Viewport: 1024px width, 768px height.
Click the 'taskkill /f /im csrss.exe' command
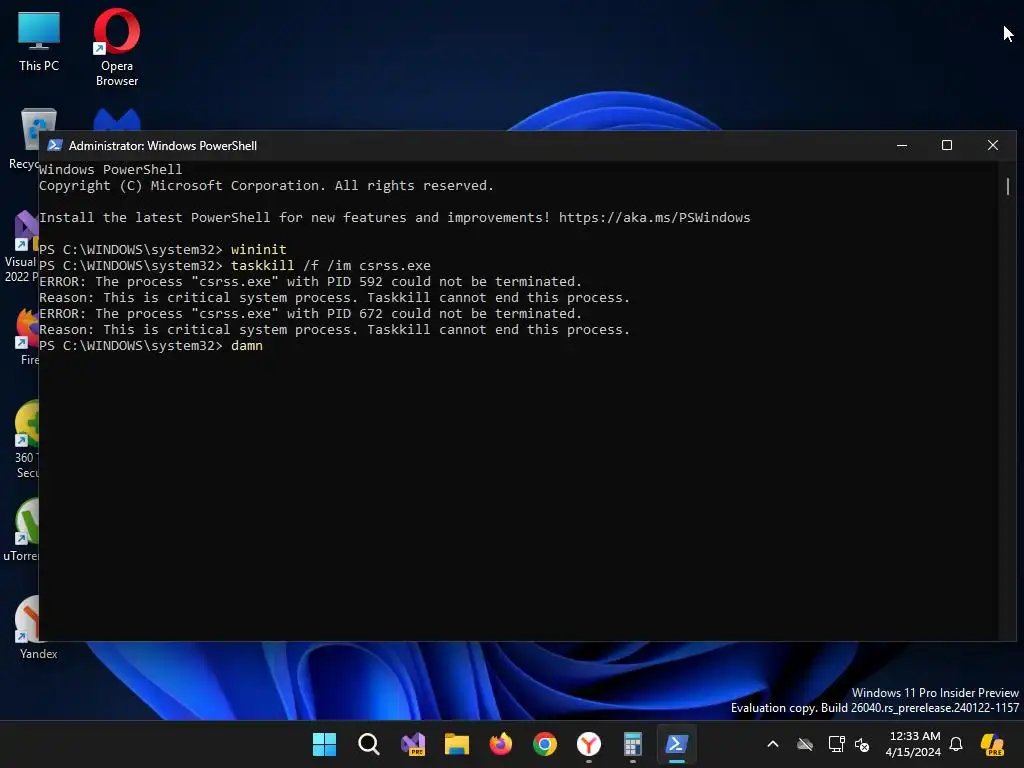(x=330, y=266)
